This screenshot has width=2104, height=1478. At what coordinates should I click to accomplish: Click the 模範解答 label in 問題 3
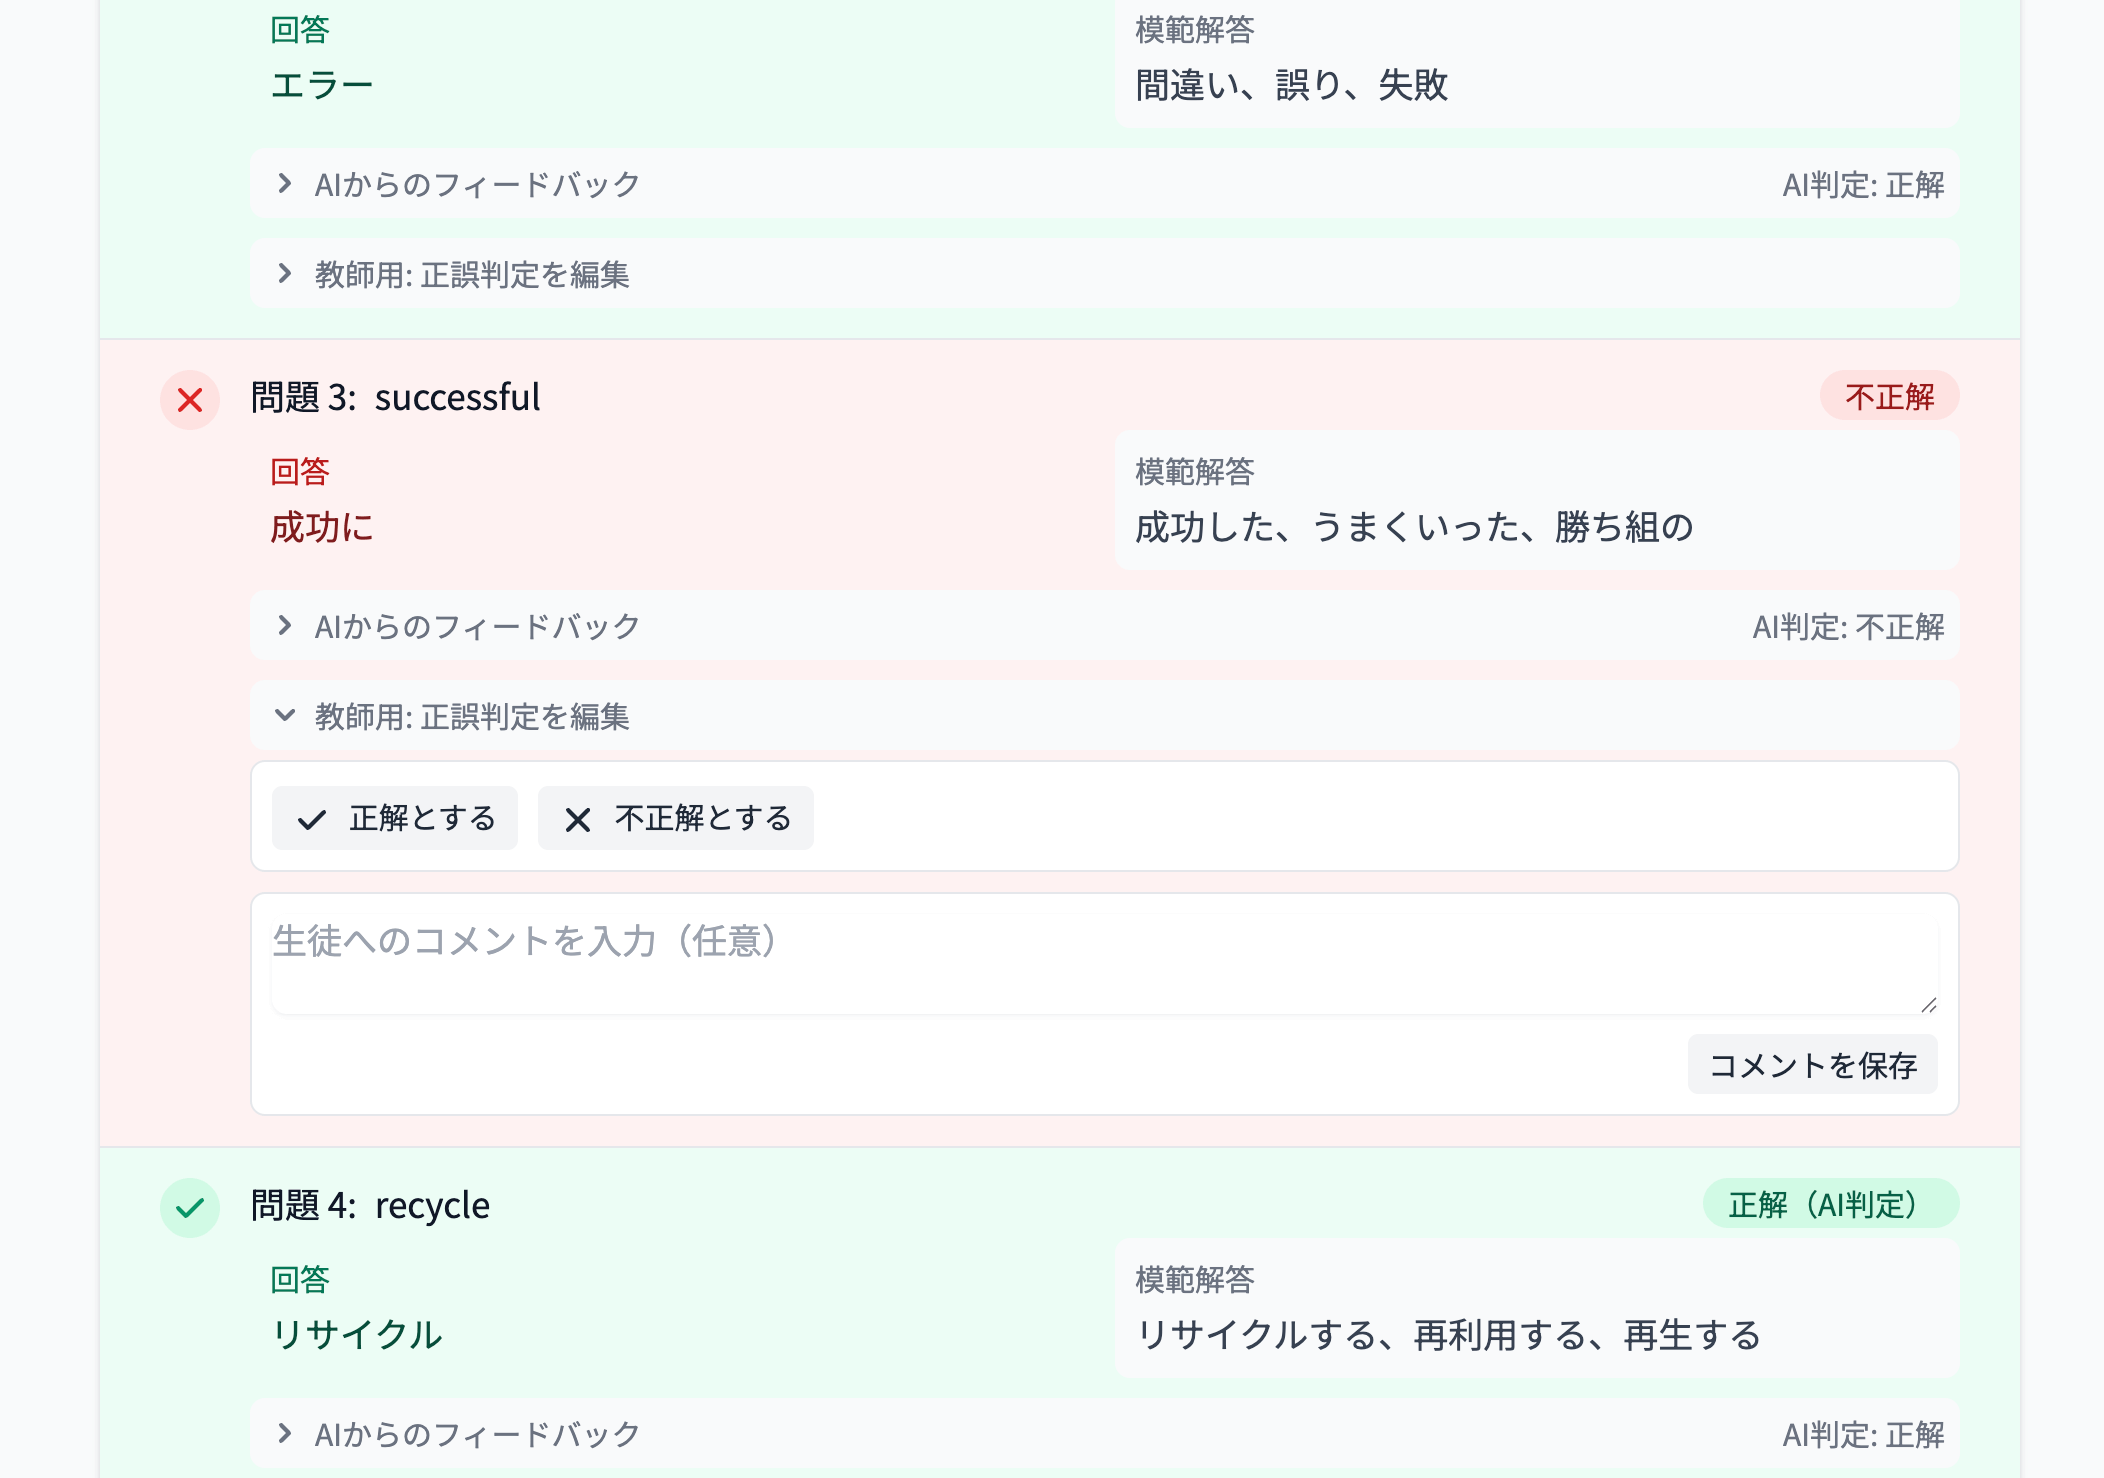pos(1194,472)
